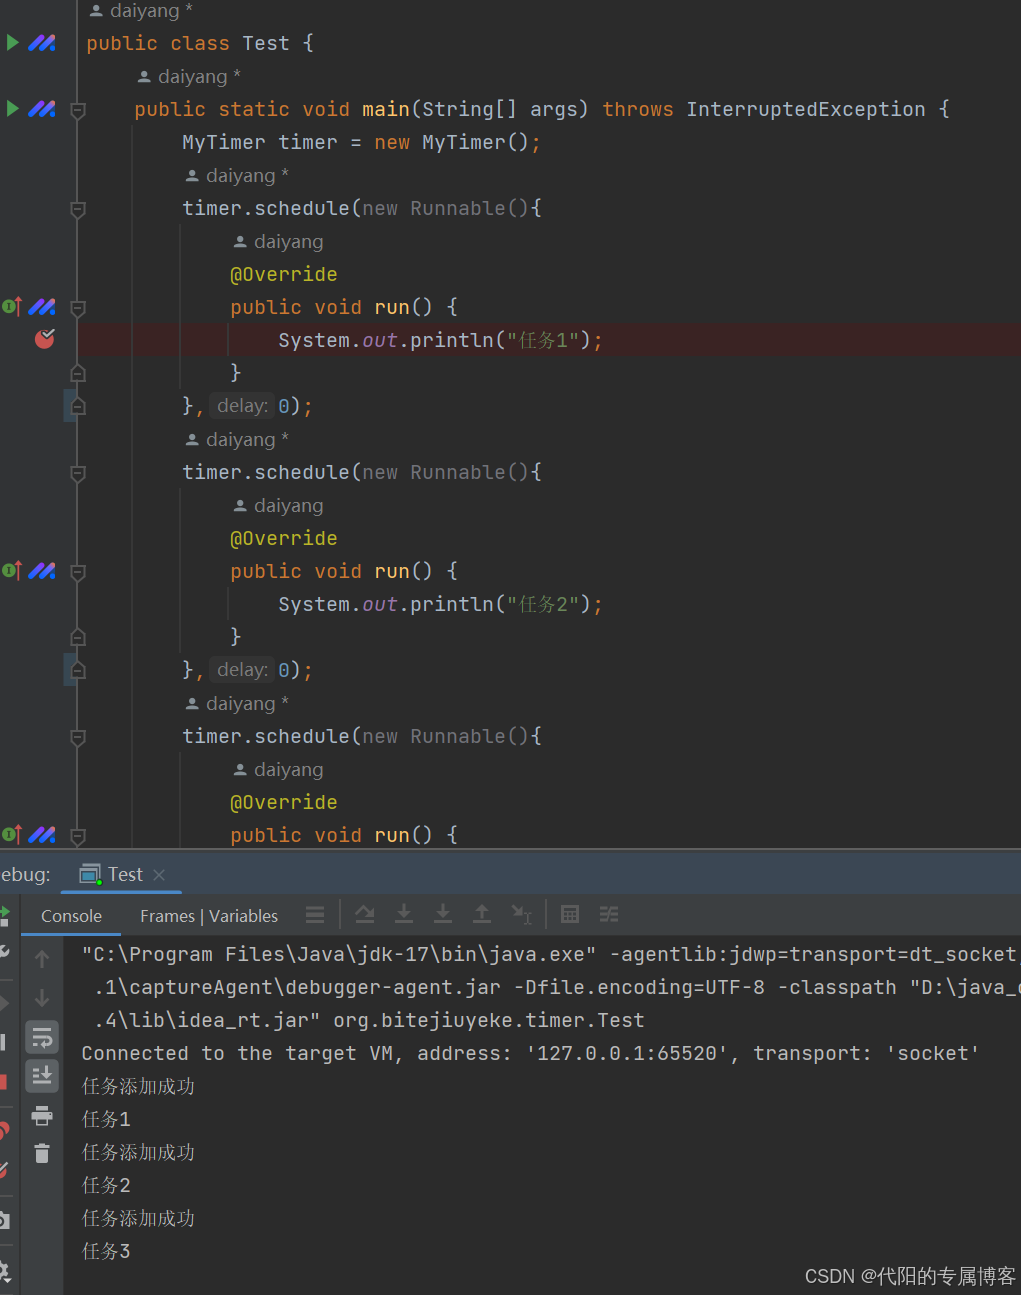Close the Test debug session tab

click(159, 874)
